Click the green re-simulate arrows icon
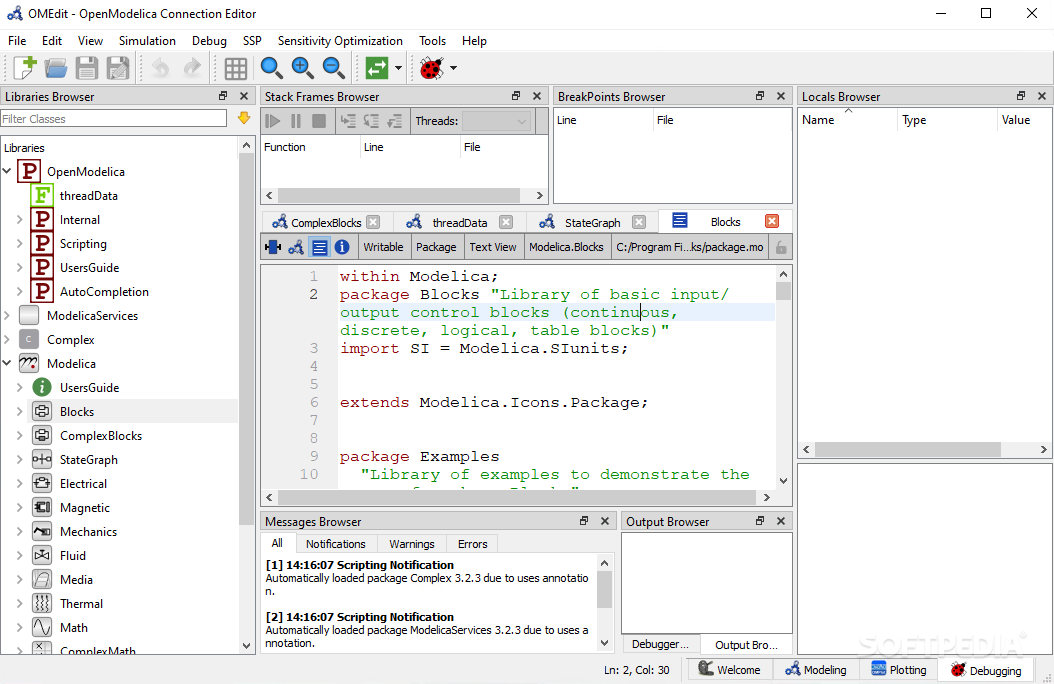Image resolution: width=1054 pixels, height=684 pixels. 376,68
